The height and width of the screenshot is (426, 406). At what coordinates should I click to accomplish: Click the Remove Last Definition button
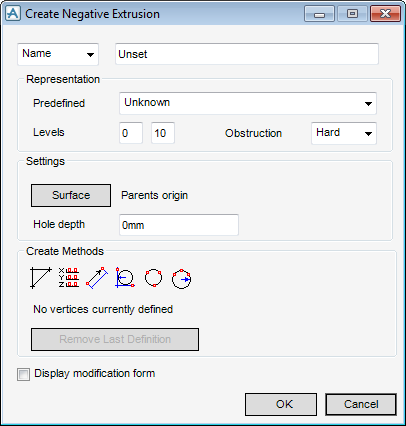[115, 339]
